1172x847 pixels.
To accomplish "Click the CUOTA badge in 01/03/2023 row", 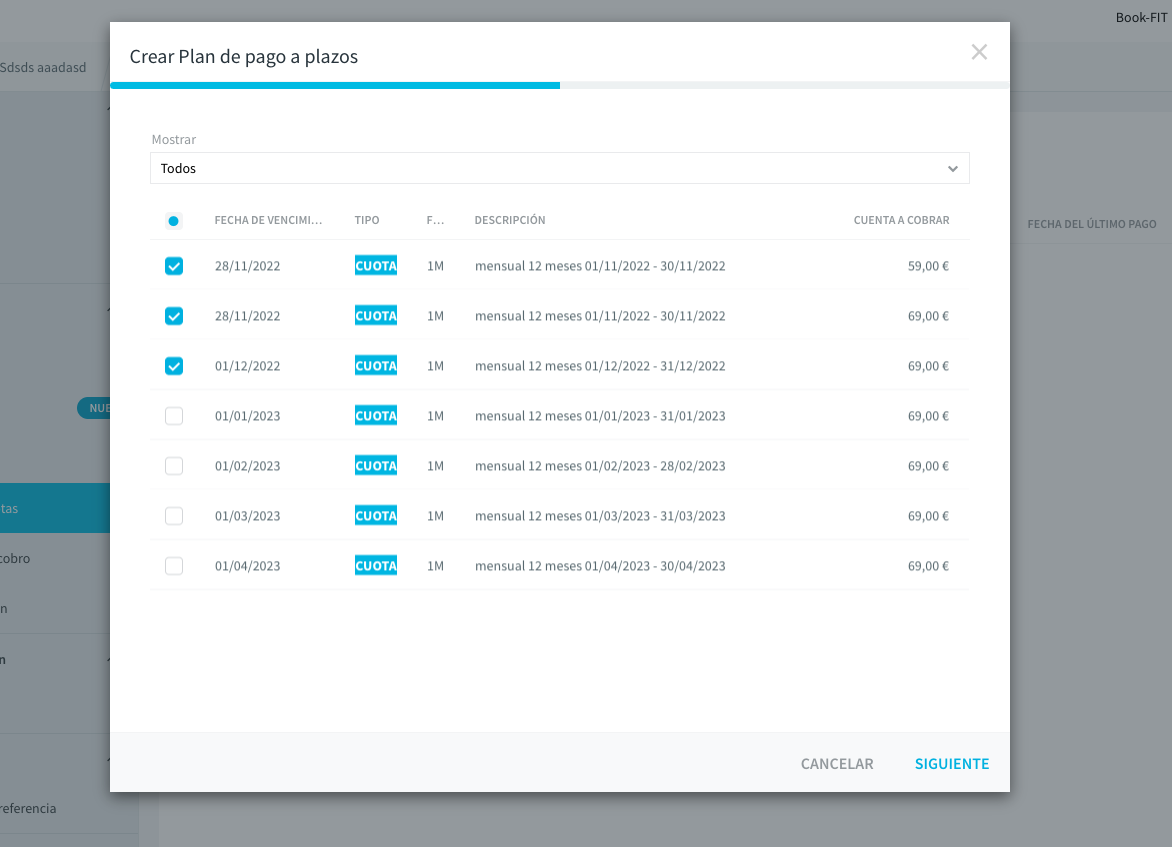I will point(376,516).
